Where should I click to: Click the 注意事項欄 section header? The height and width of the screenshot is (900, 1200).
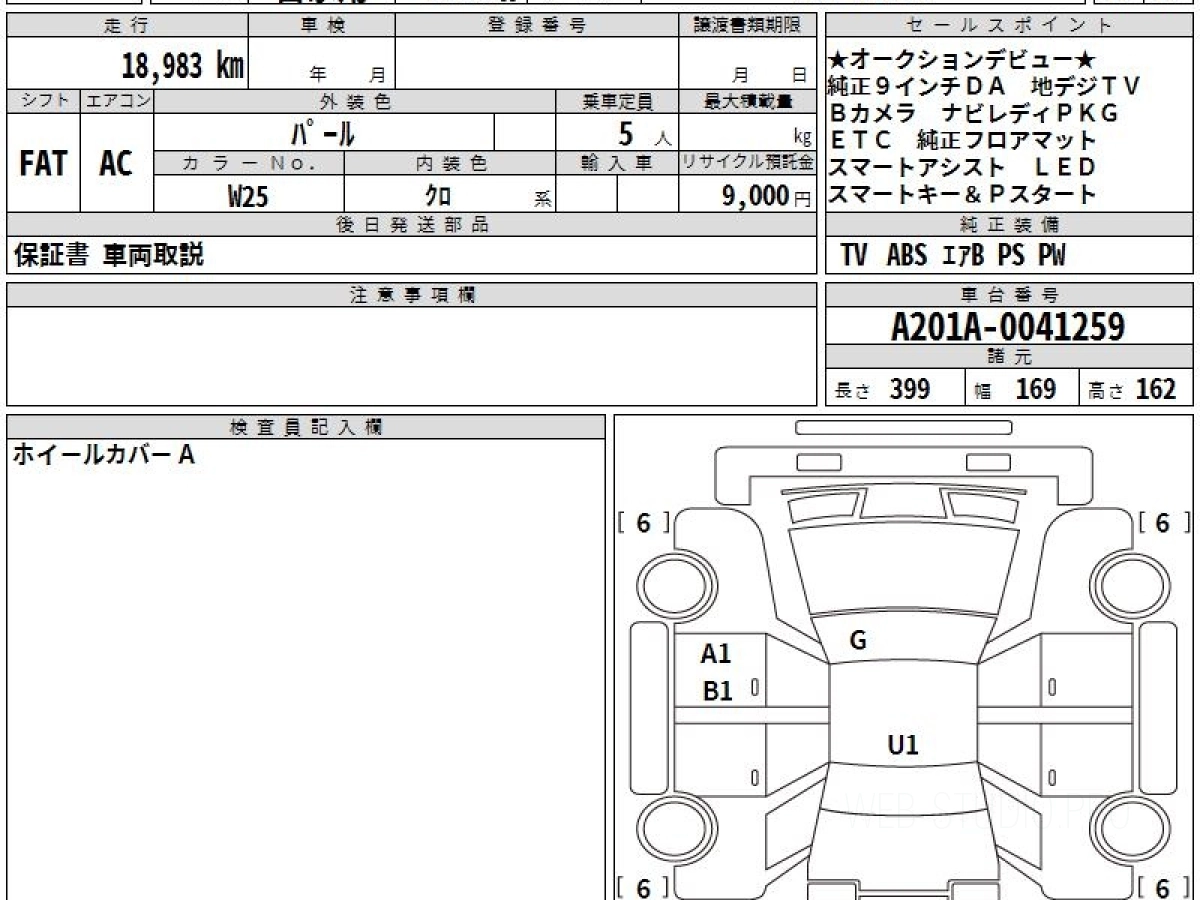[x=412, y=295]
